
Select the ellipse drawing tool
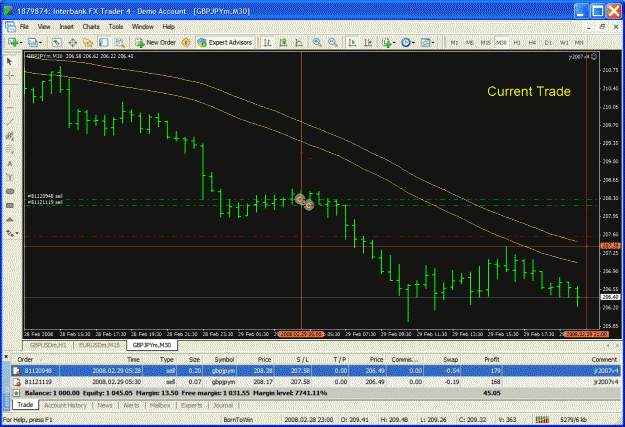pos(10,191)
